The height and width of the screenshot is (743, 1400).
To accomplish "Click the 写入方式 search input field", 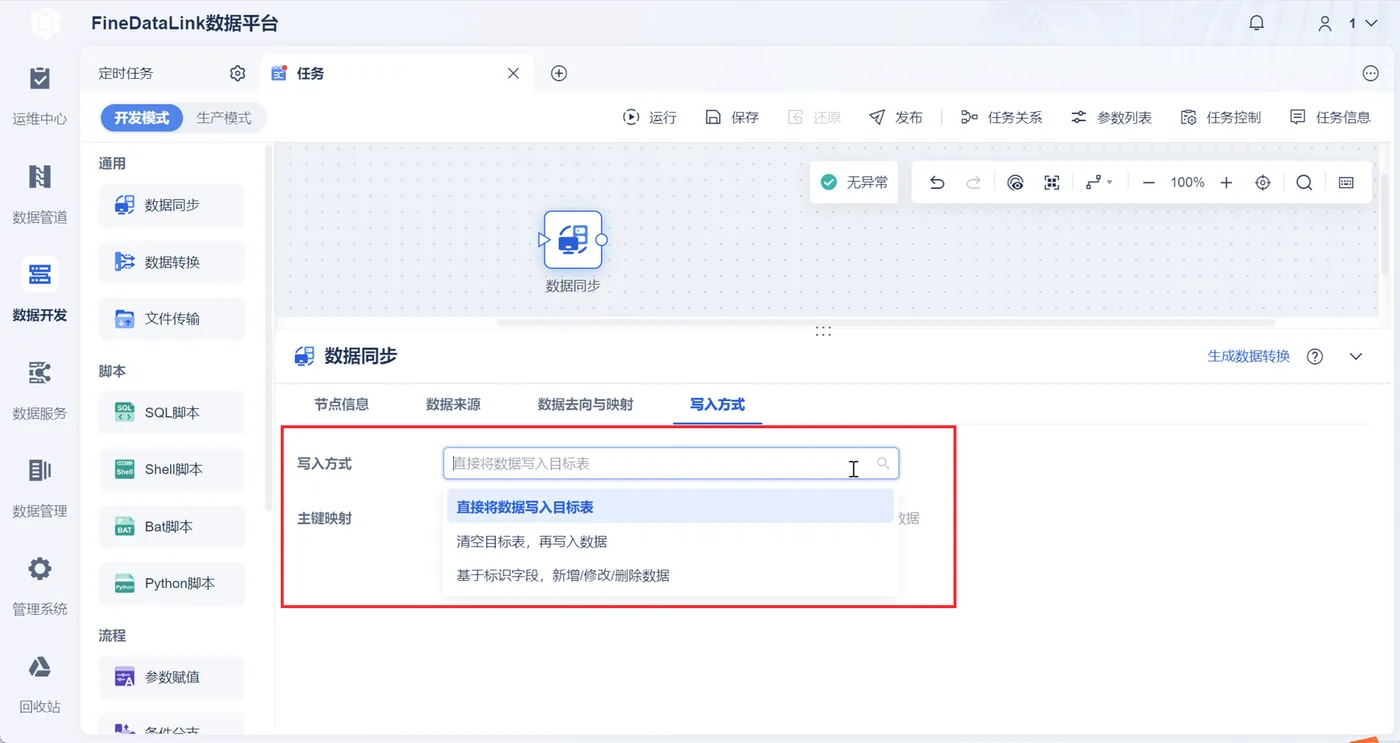I will 671,463.
